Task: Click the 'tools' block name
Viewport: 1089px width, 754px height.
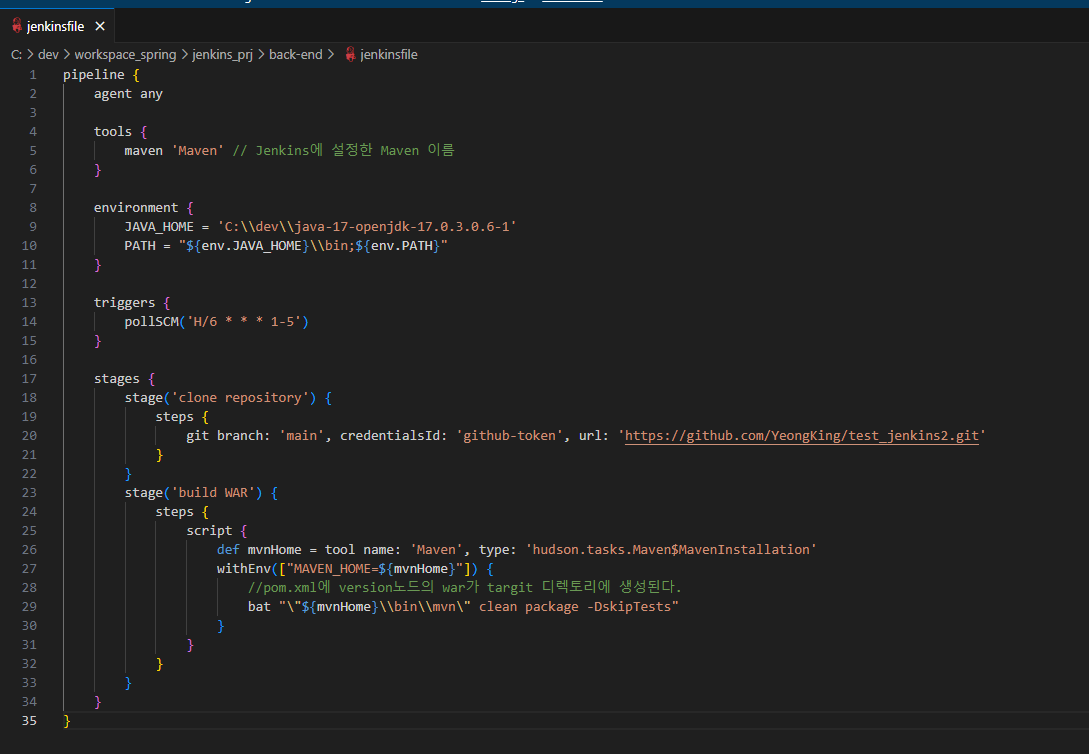Action: pos(113,131)
